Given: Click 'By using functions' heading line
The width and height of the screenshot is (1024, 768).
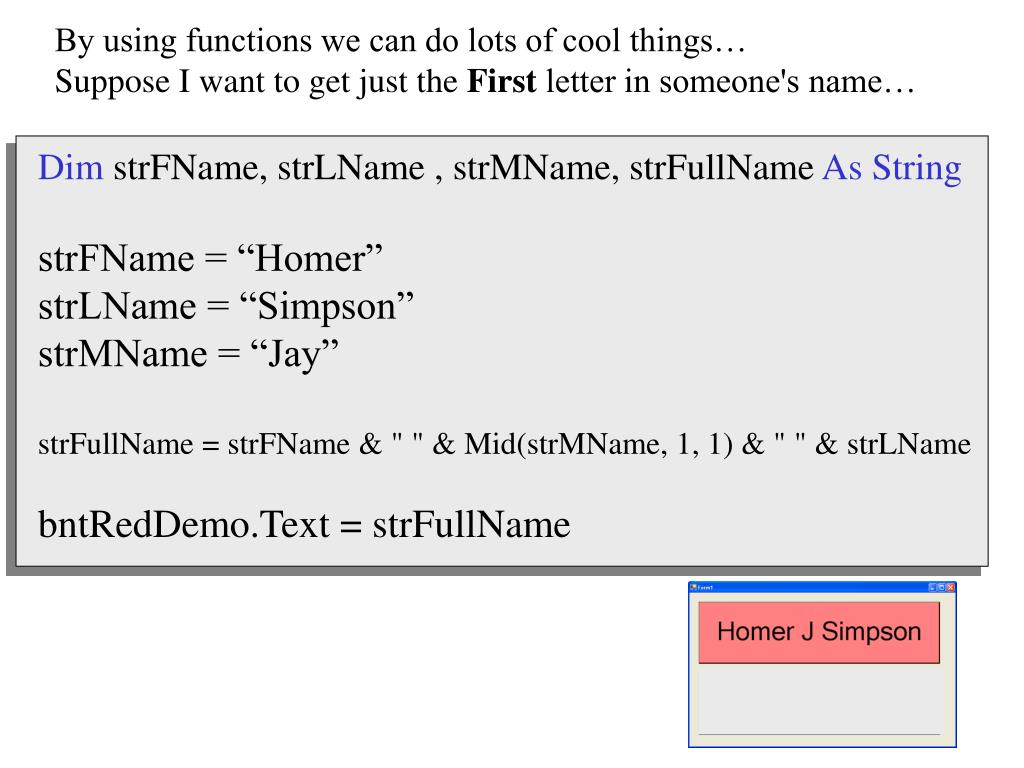Looking at the screenshot, I should coord(400,41).
